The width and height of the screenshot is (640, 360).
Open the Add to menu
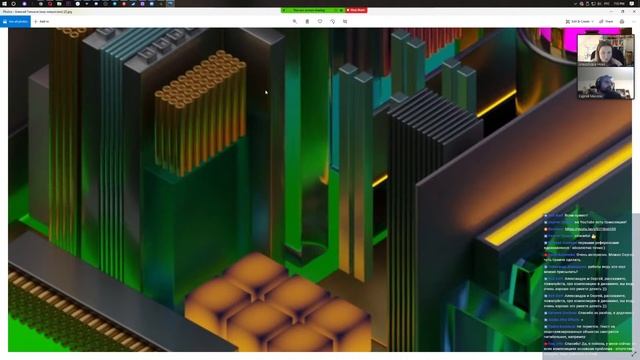pyautogui.click(x=41, y=22)
